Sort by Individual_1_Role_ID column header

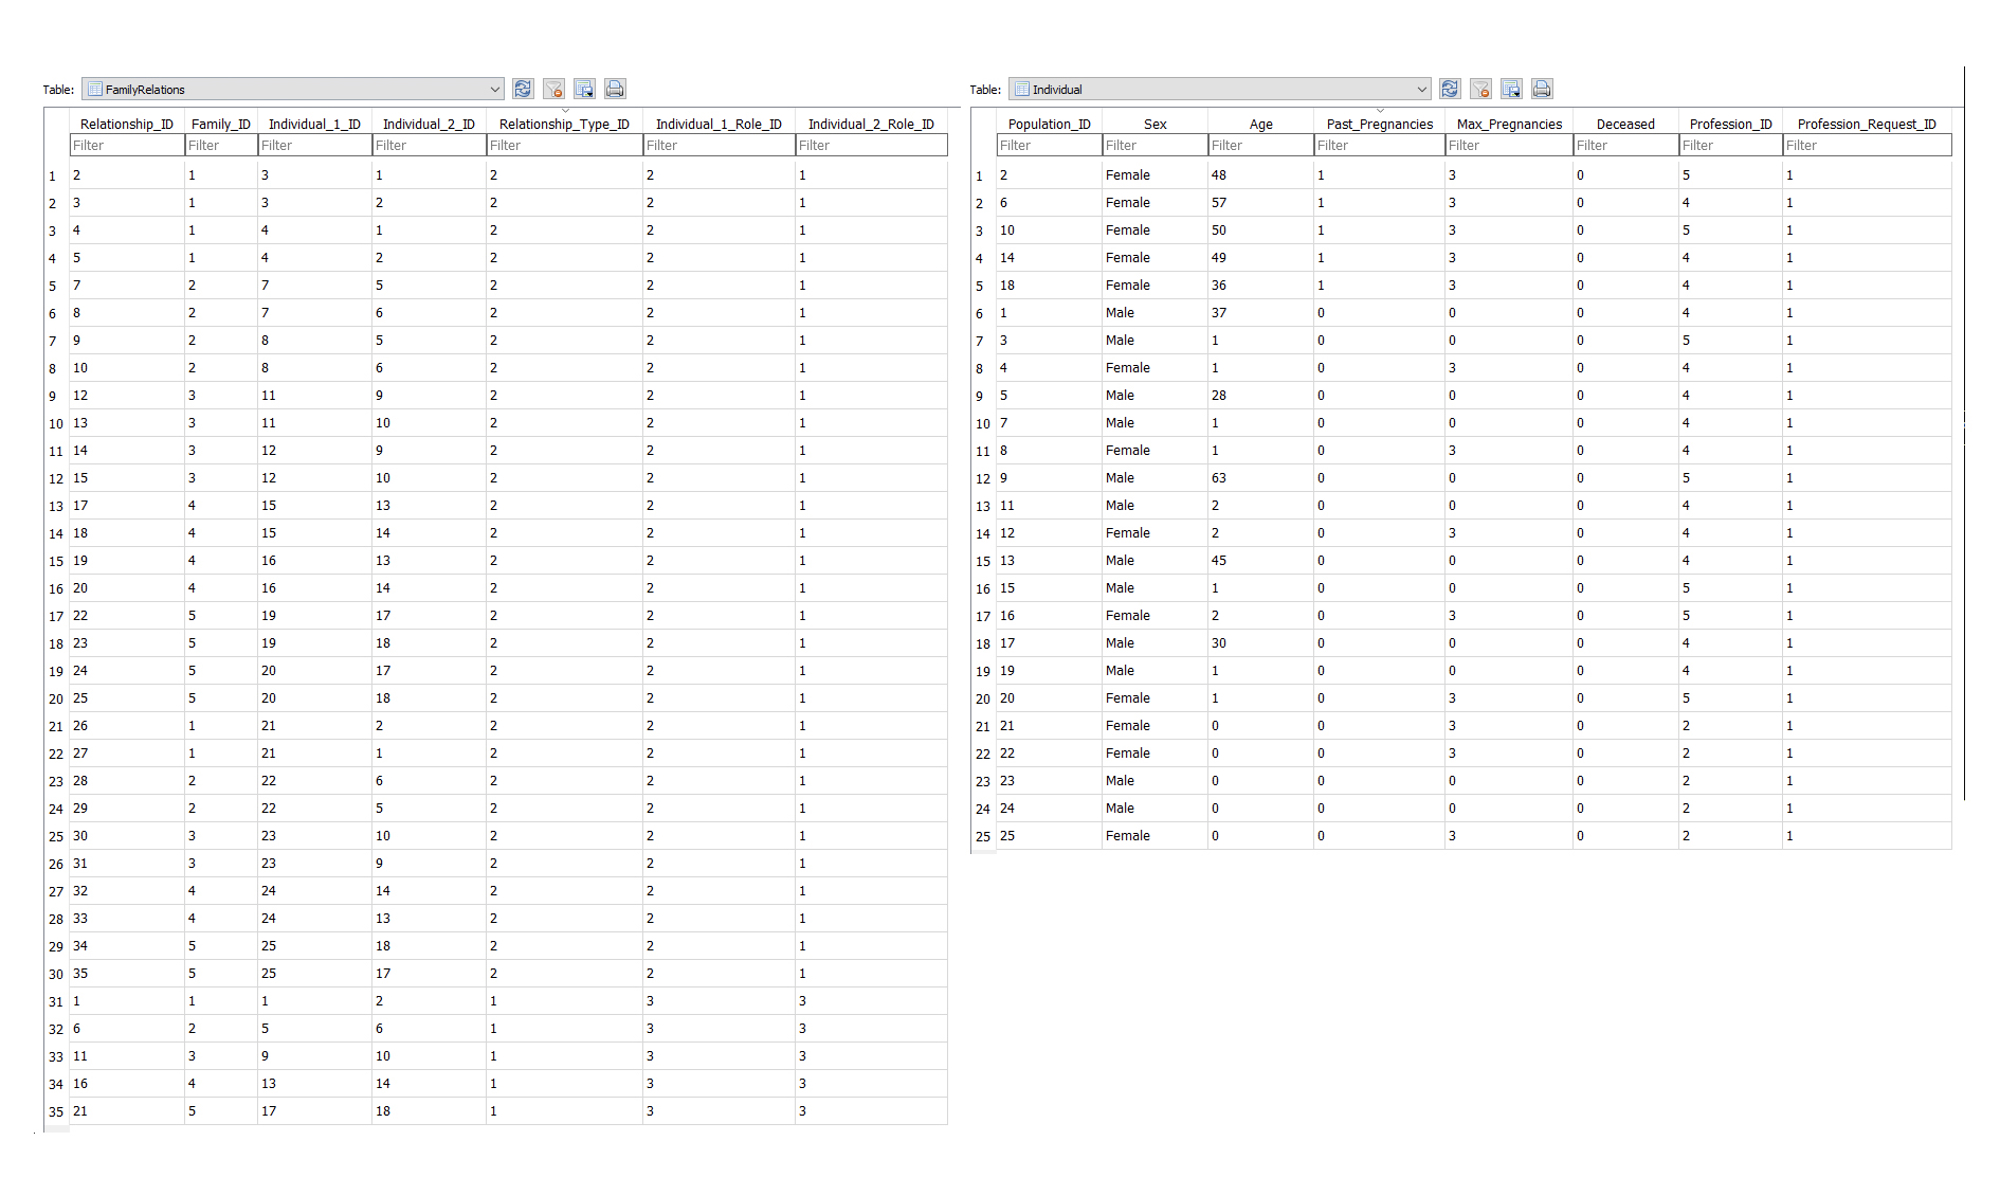tap(719, 124)
